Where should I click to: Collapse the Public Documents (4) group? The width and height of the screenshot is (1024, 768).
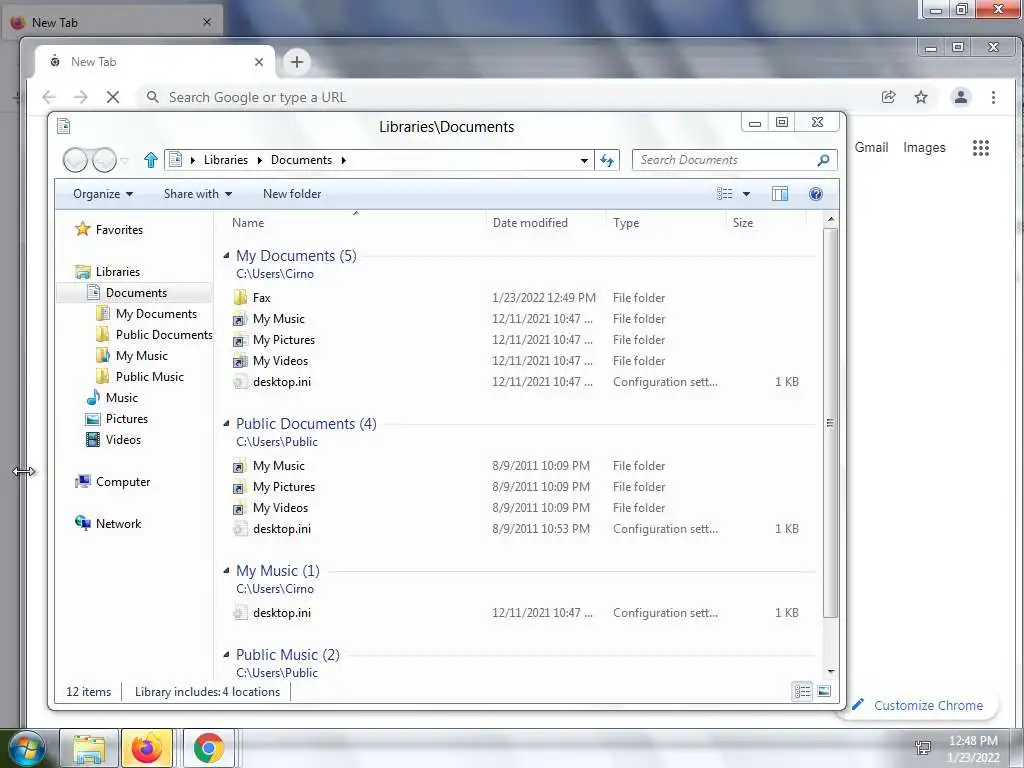click(x=227, y=423)
